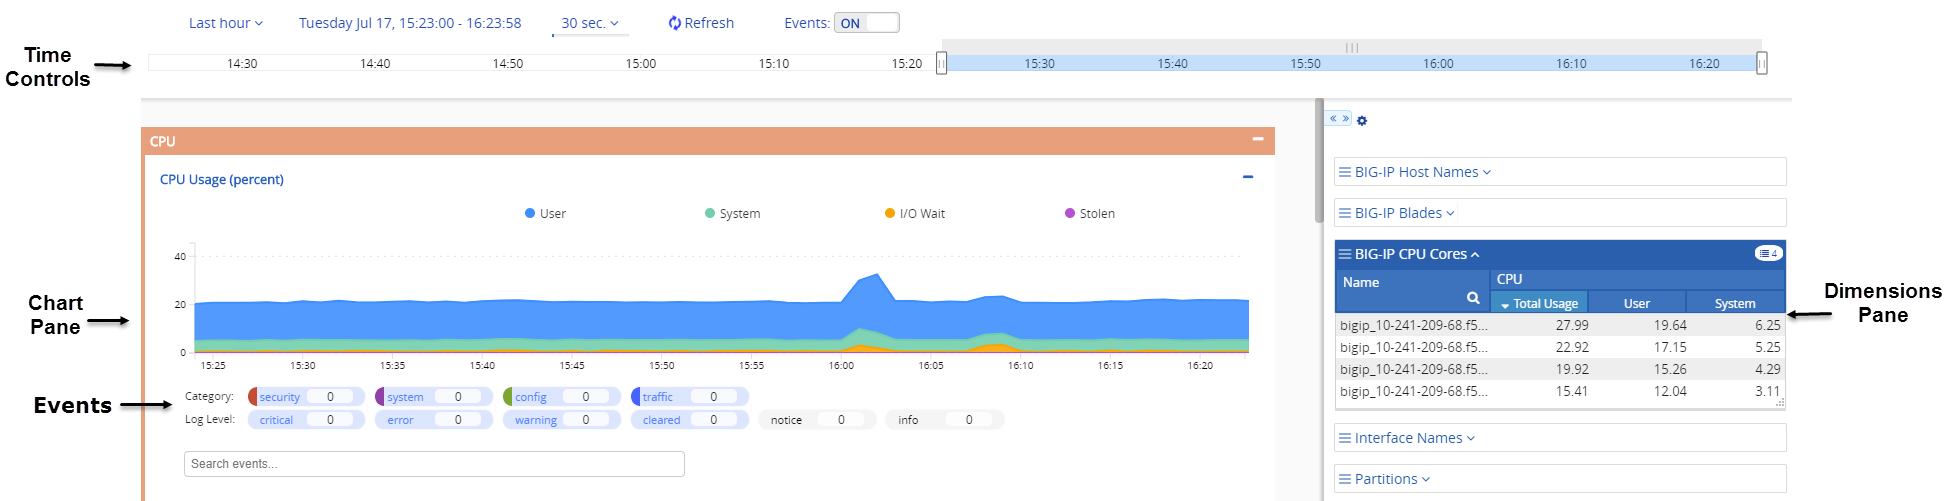
Task: Click the hamburger icon beside BIG-IP CPU Cores
Action: coord(1345,254)
